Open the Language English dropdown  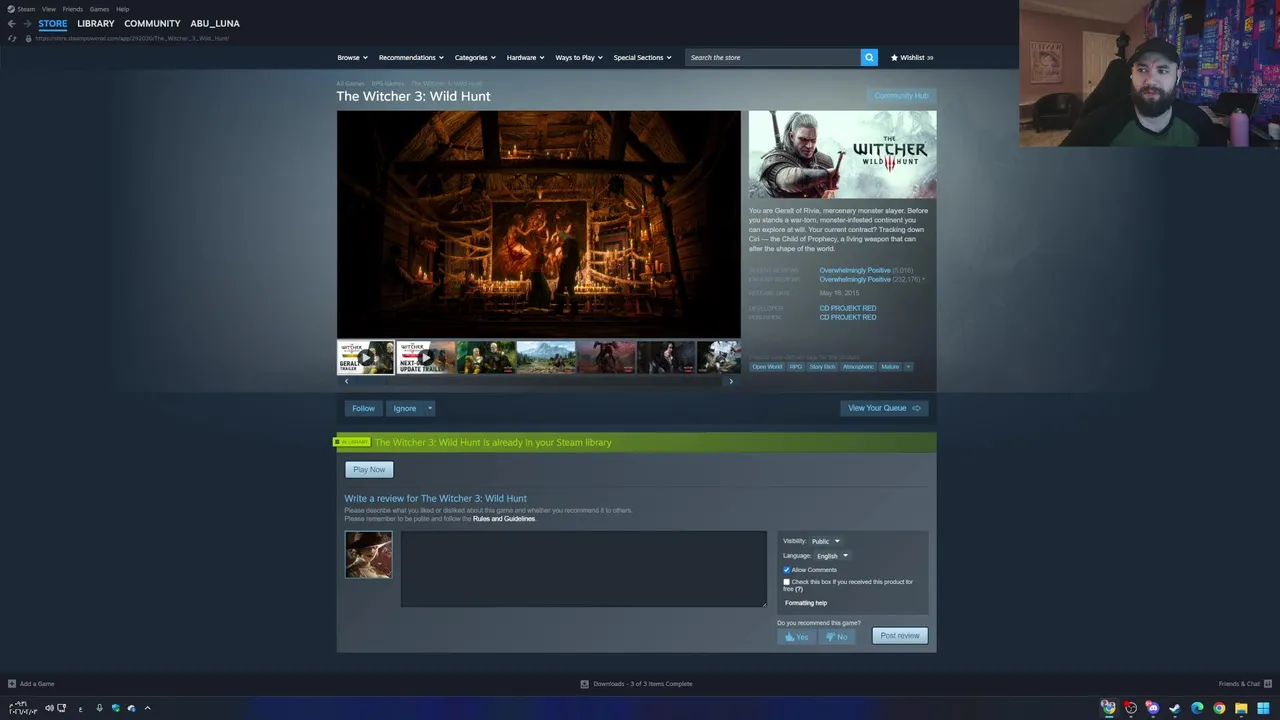click(x=832, y=556)
